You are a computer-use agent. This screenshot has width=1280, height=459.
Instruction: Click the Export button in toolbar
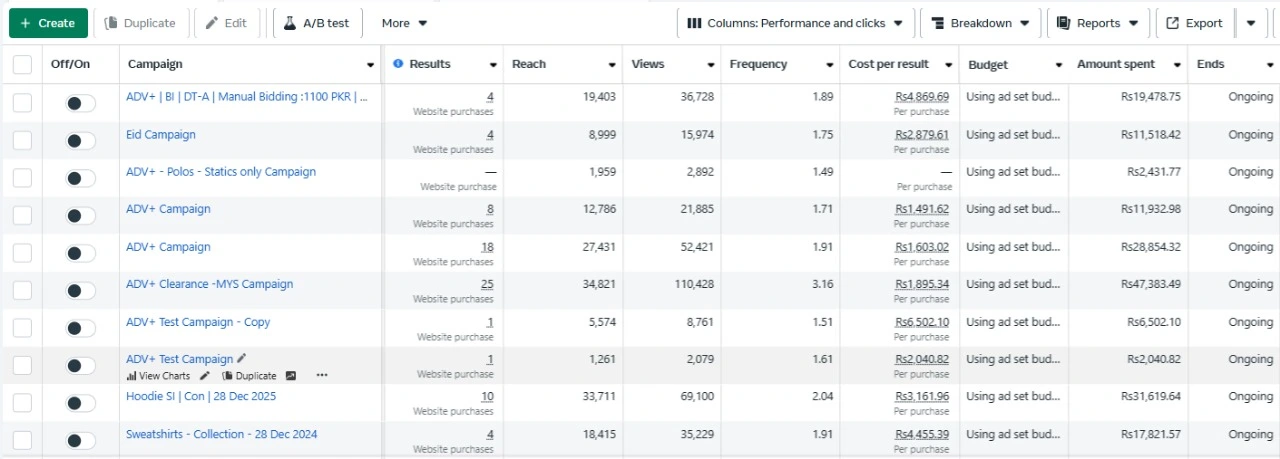[x=1194, y=23]
